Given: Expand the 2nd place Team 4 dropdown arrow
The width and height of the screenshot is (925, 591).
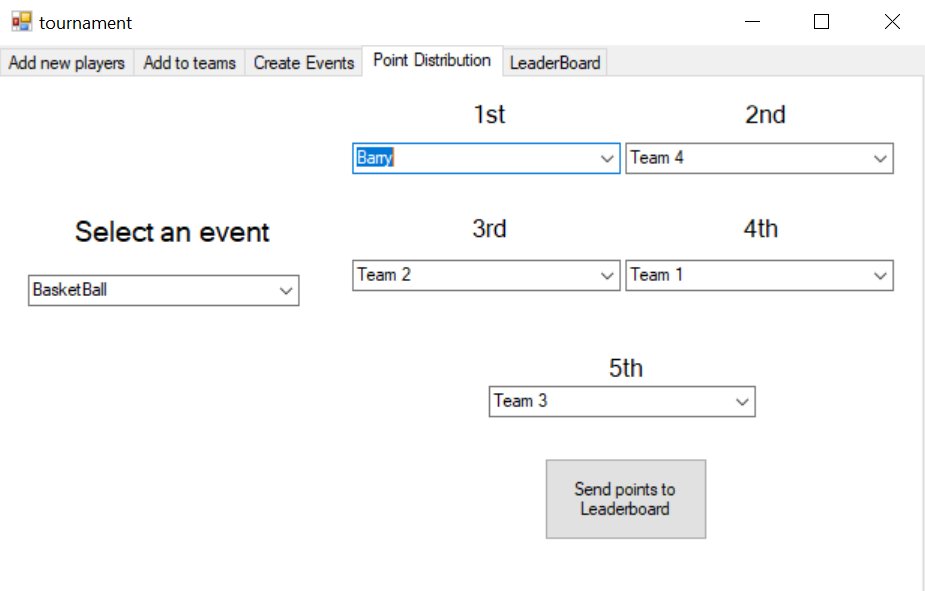Looking at the screenshot, I should pyautogui.click(x=880, y=158).
